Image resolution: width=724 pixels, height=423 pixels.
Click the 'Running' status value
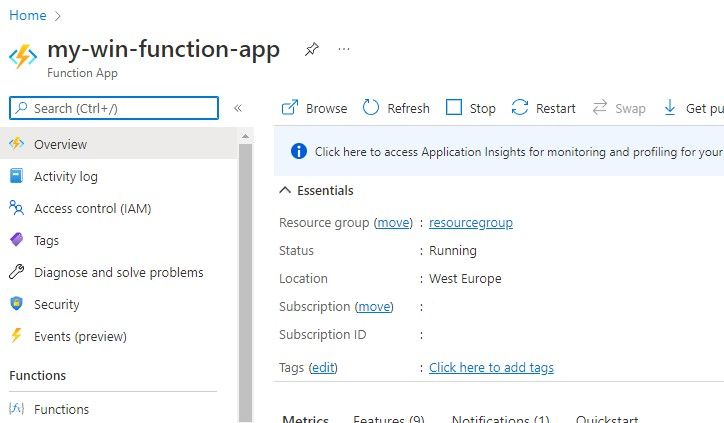coord(452,251)
